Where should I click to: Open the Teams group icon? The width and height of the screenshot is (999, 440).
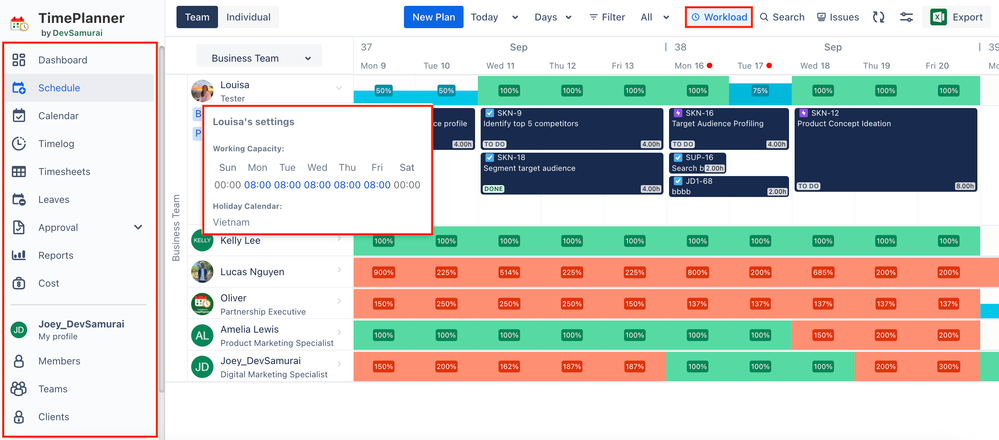(19, 389)
